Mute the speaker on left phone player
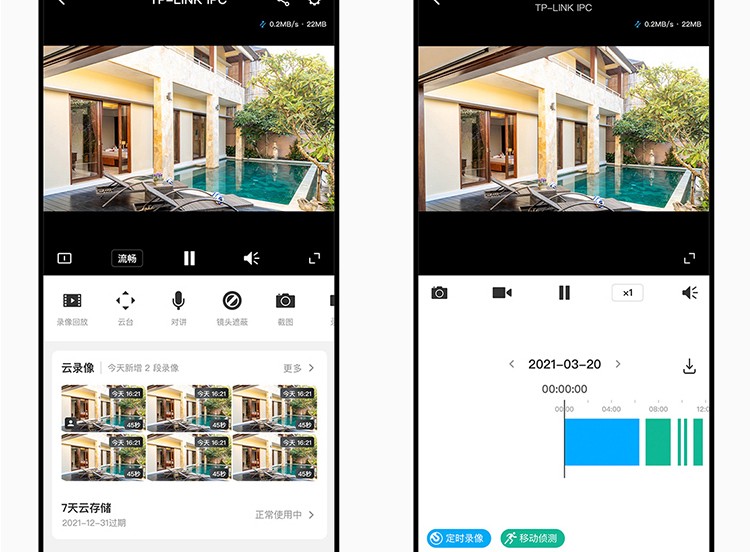The image size is (750, 552). click(251, 258)
